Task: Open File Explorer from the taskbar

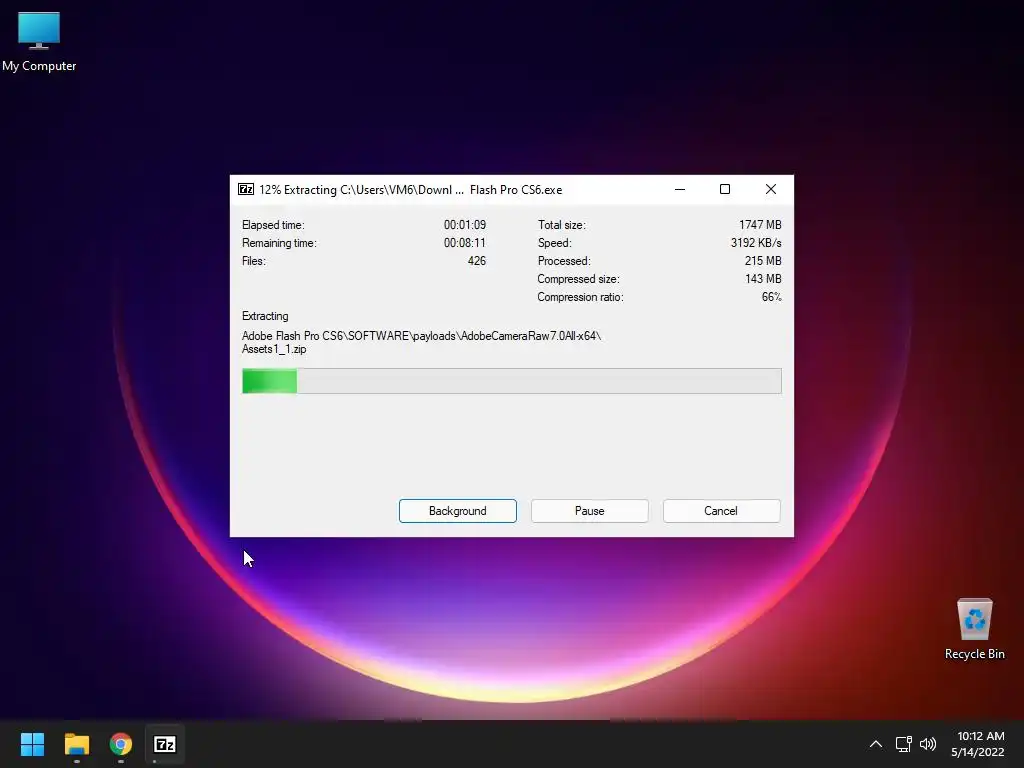Action: (76, 744)
